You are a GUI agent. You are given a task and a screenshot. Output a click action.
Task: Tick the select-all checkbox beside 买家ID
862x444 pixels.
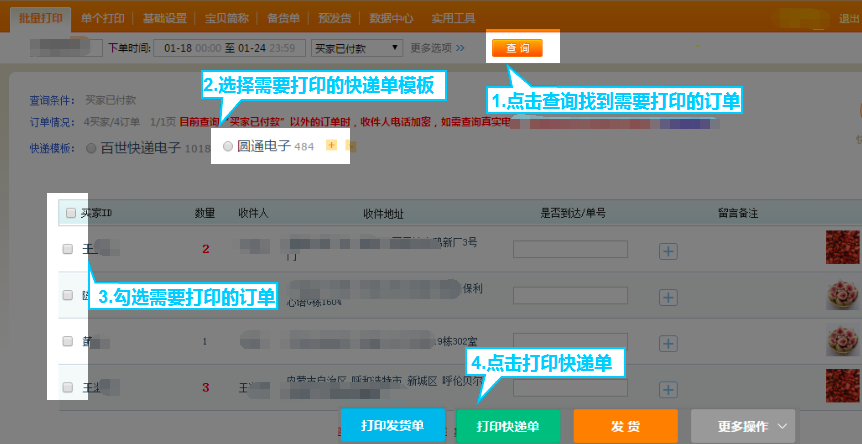pos(69,213)
